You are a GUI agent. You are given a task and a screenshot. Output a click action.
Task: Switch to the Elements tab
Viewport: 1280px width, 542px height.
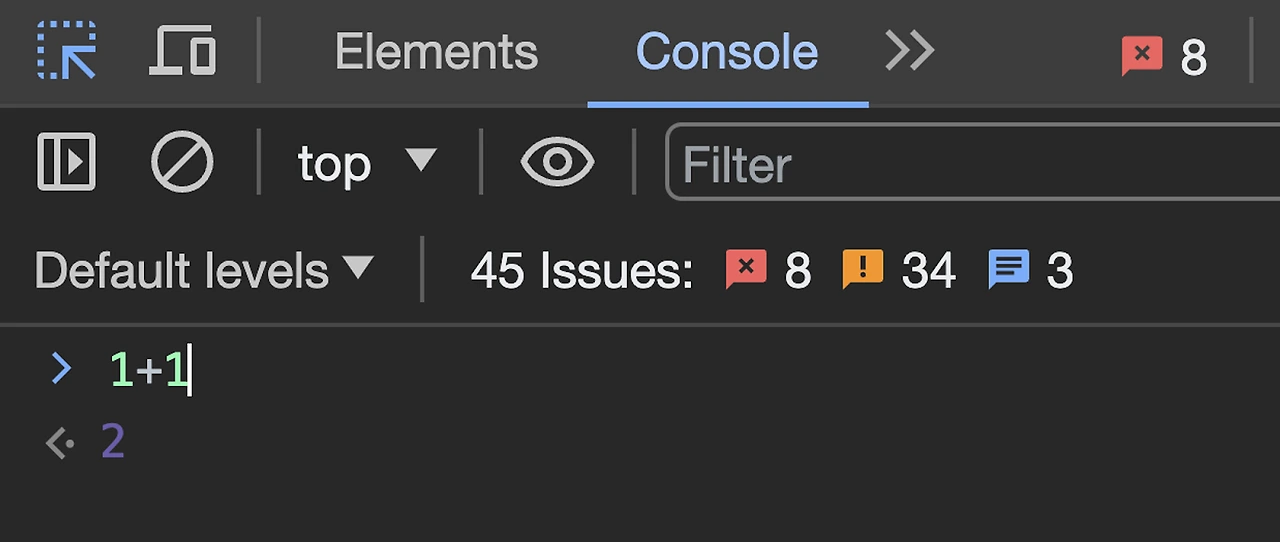point(436,52)
